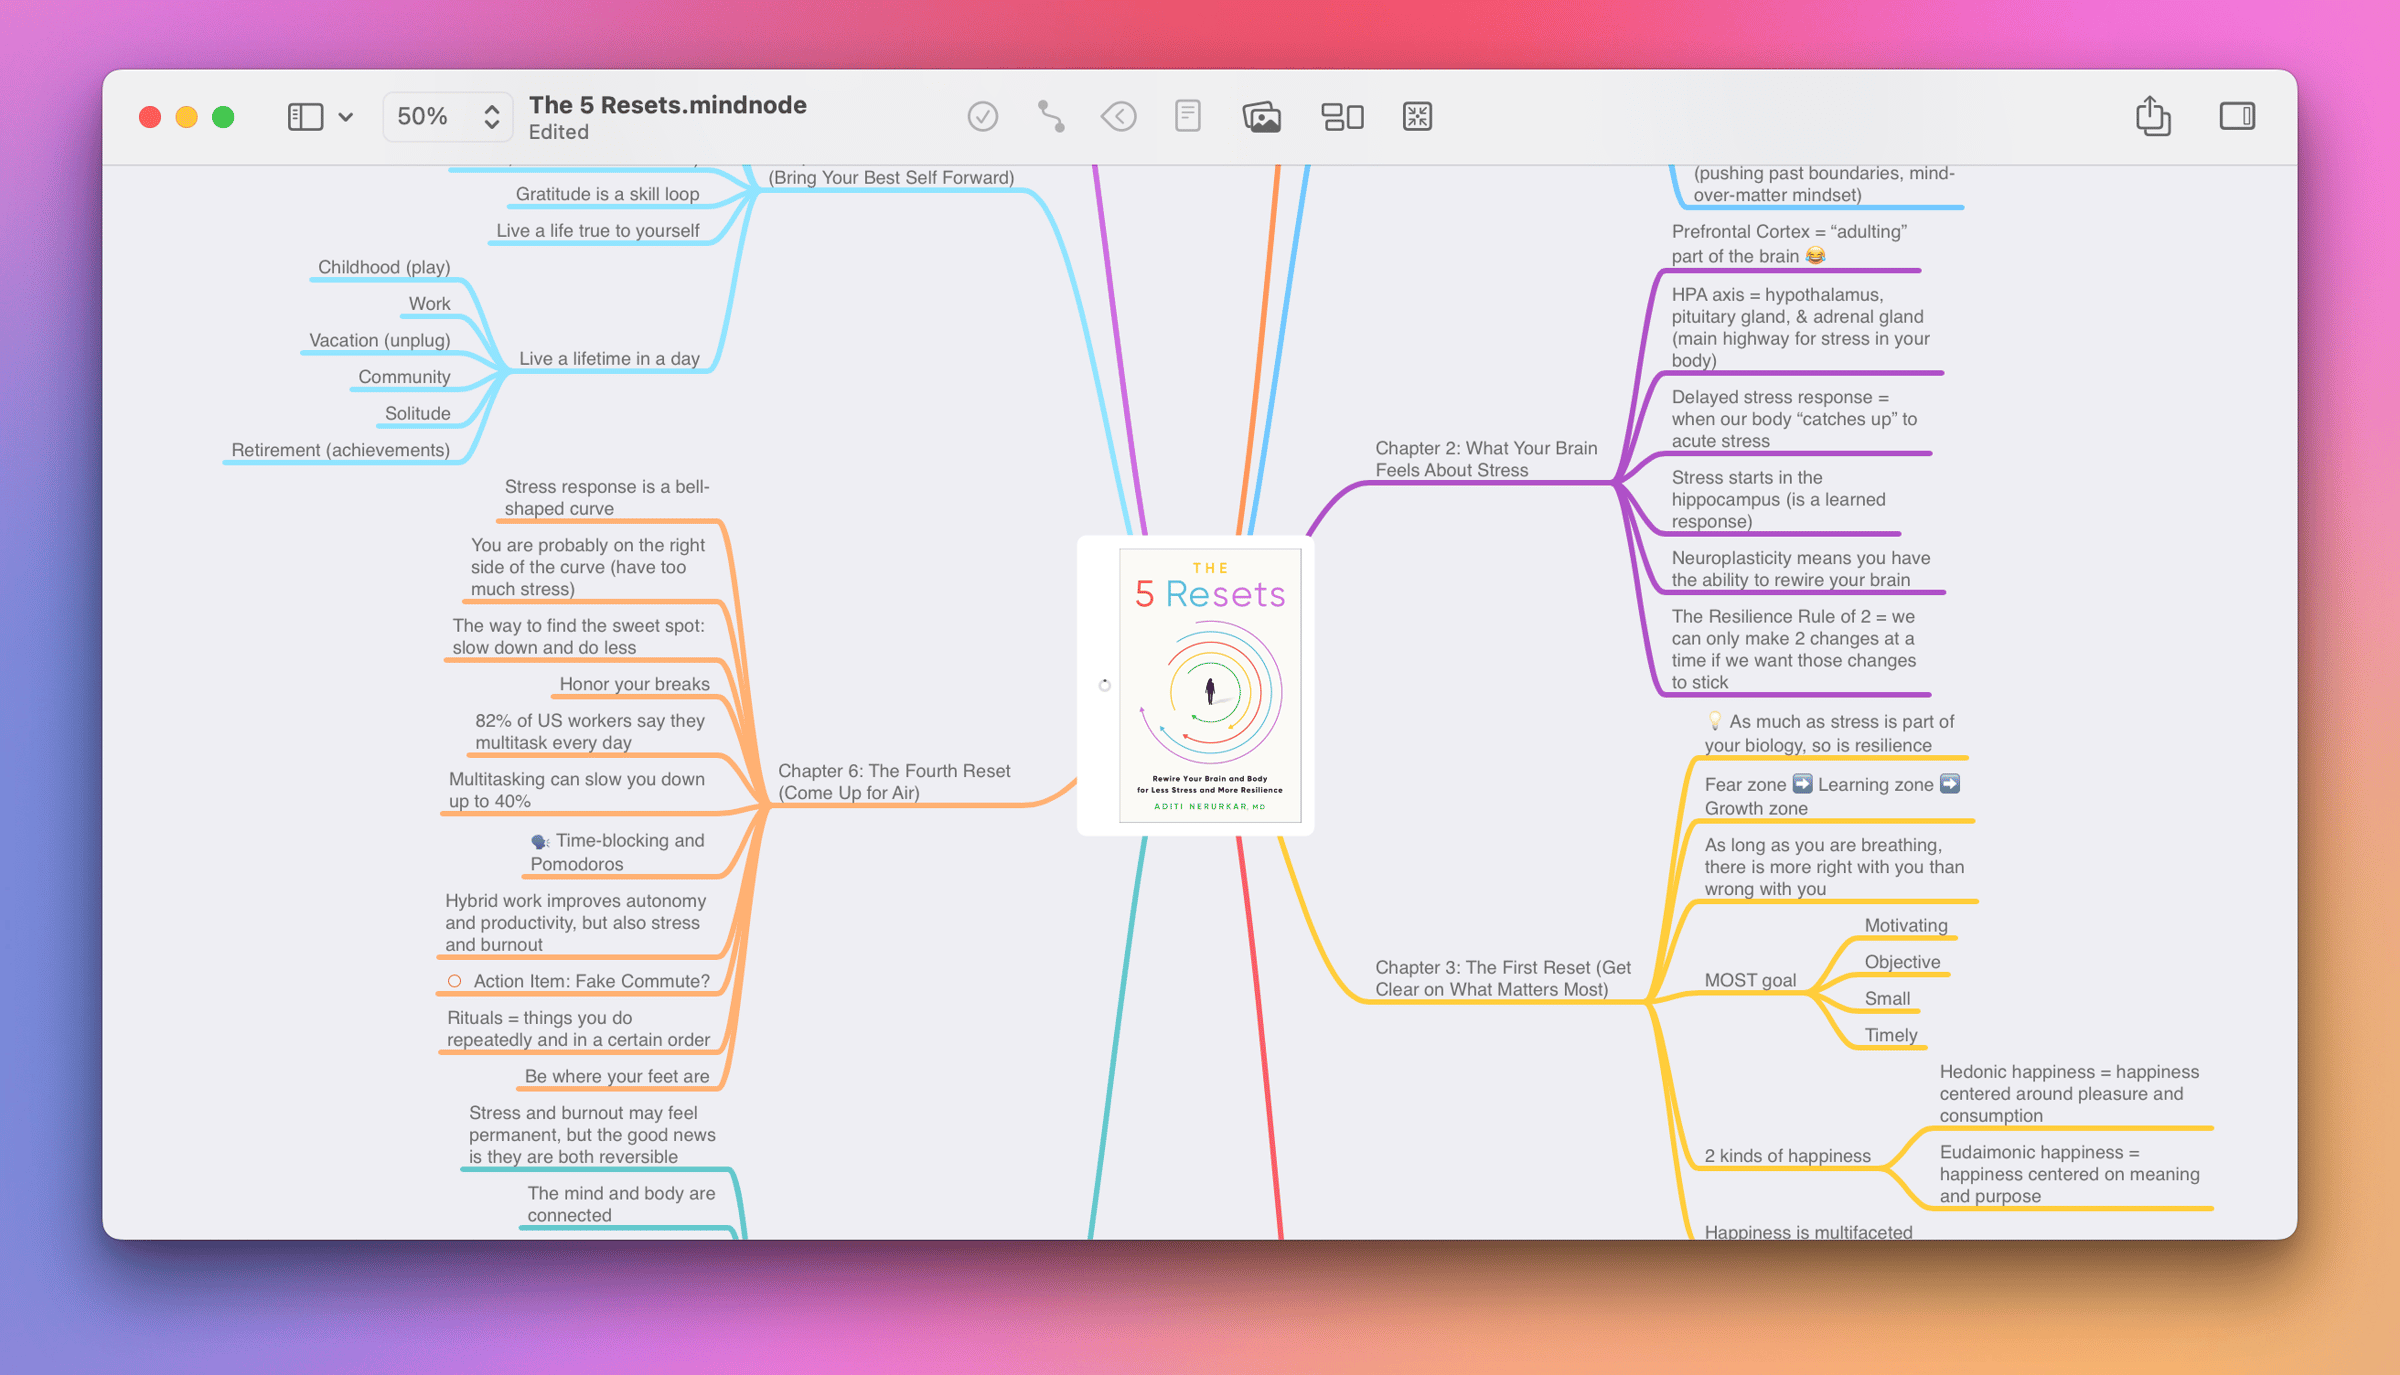Click the Hybrid work improves autonomy node
Screen dimensions: 2400x1375
coord(575,922)
